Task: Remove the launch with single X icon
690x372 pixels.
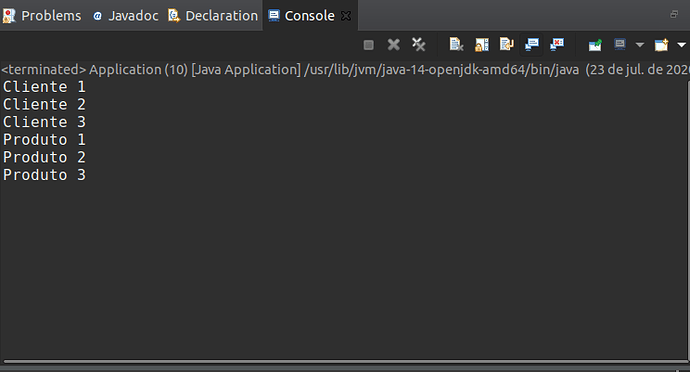Action: pyautogui.click(x=393, y=44)
